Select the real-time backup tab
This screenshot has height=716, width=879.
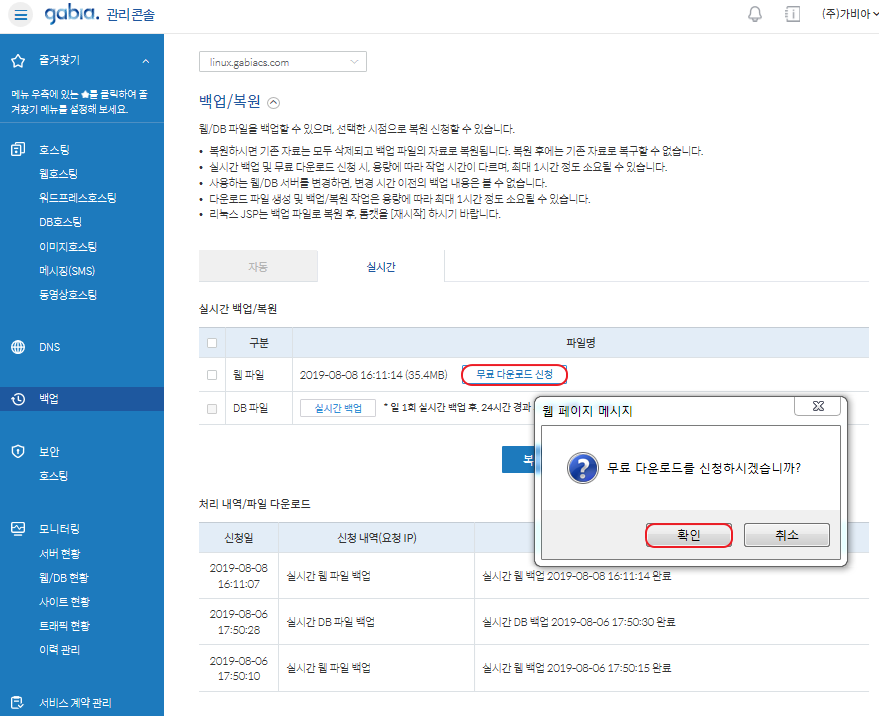point(380,267)
